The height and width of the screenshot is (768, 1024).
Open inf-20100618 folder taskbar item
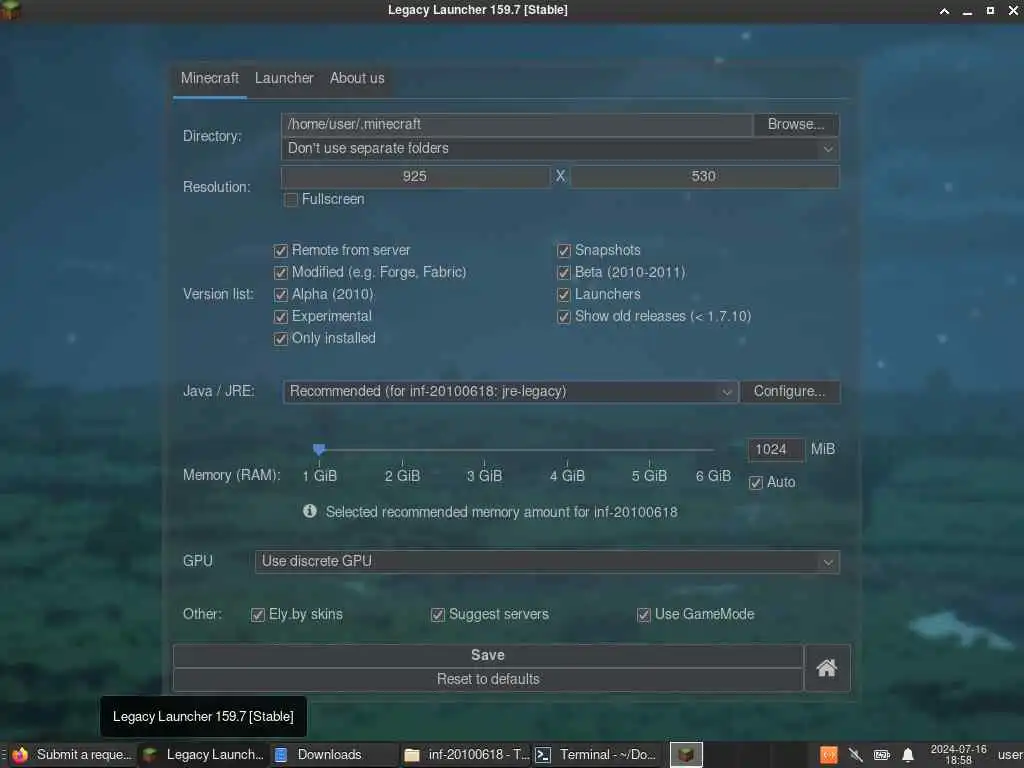tap(466, 755)
